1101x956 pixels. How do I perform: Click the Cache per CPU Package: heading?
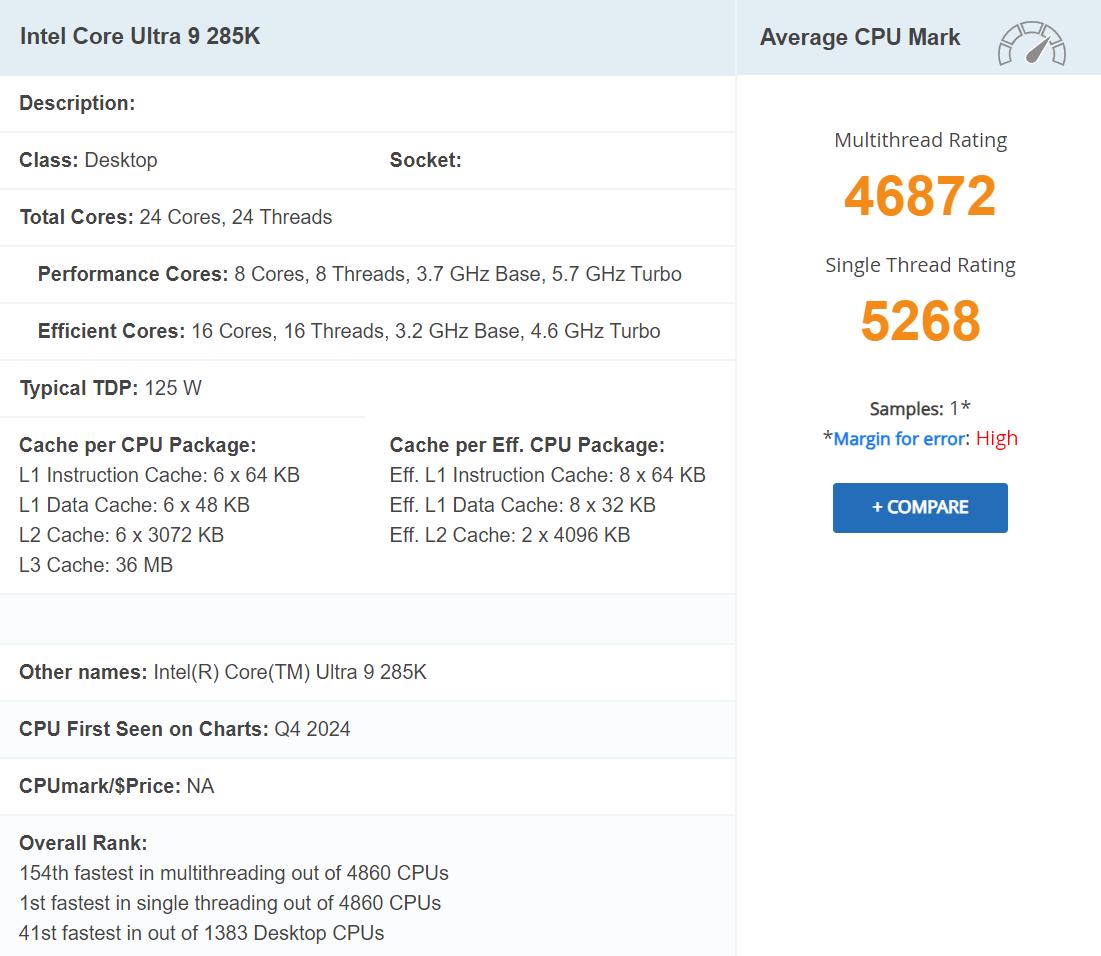pyautogui.click(x=138, y=445)
